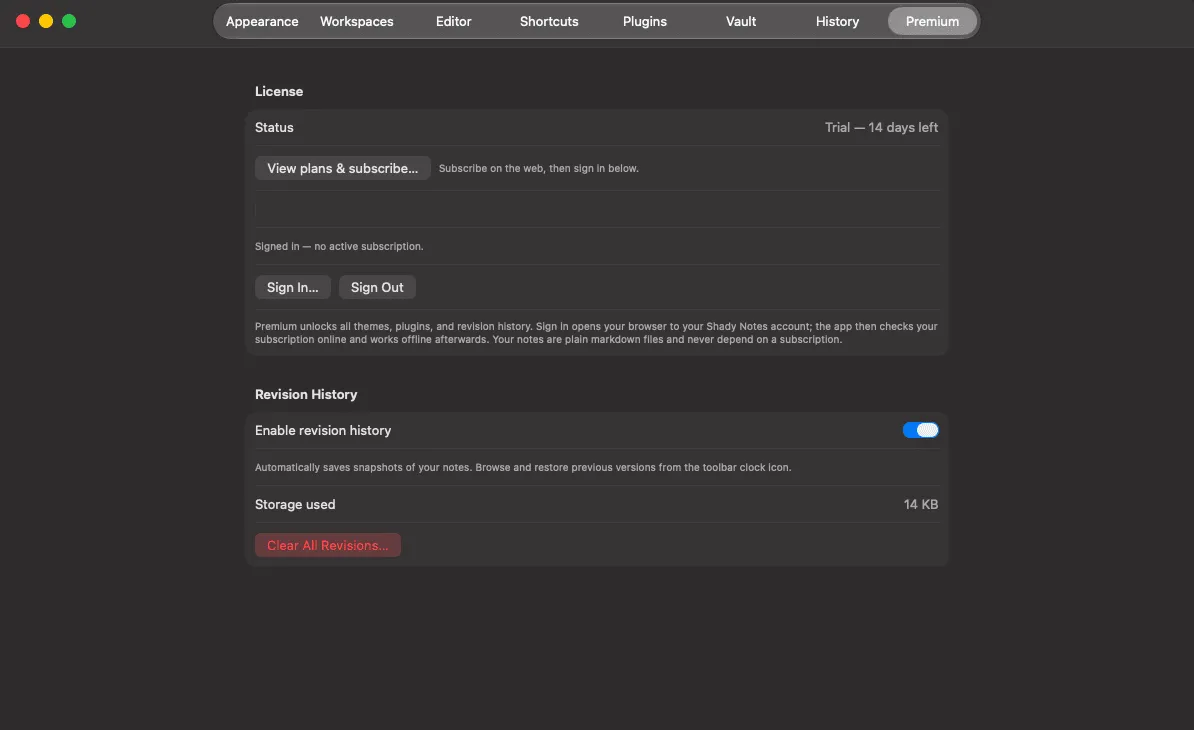This screenshot has height=730, width=1194.
Task: Click the Sign Out button
Action: 377,287
